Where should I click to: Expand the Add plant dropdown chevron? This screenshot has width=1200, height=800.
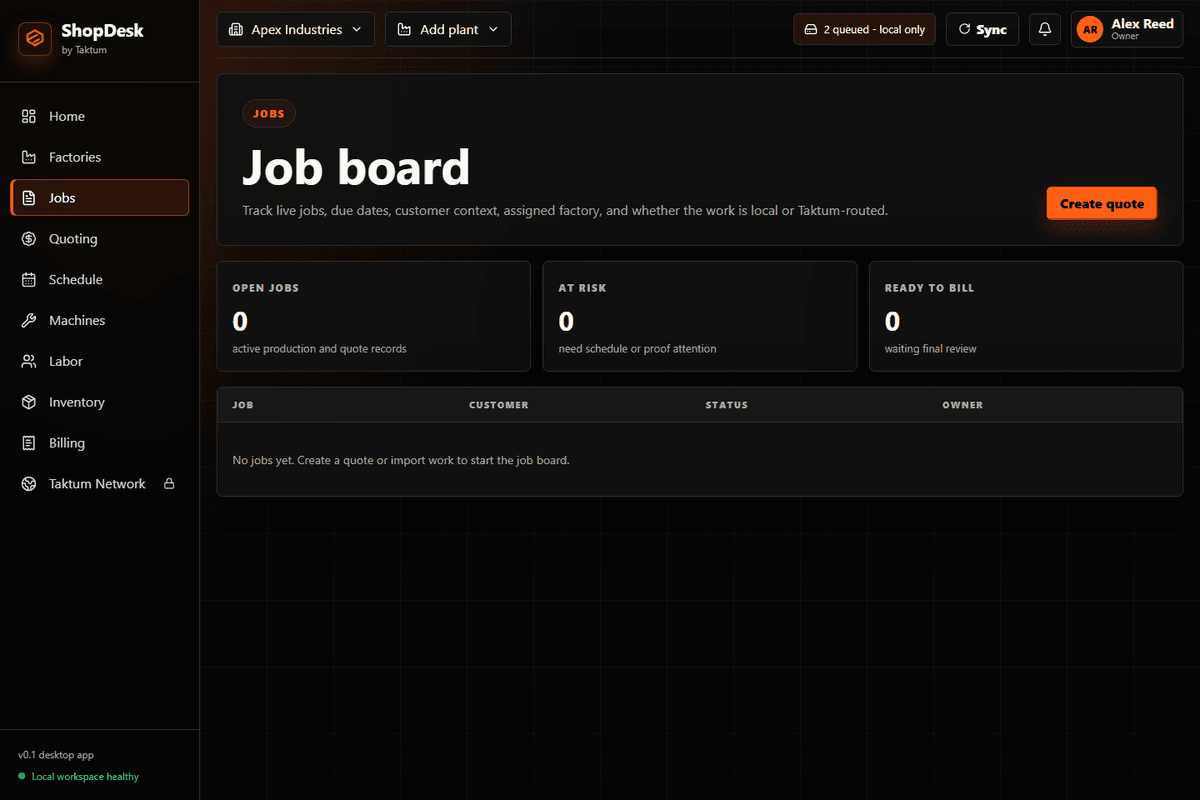(x=493, y=30)
